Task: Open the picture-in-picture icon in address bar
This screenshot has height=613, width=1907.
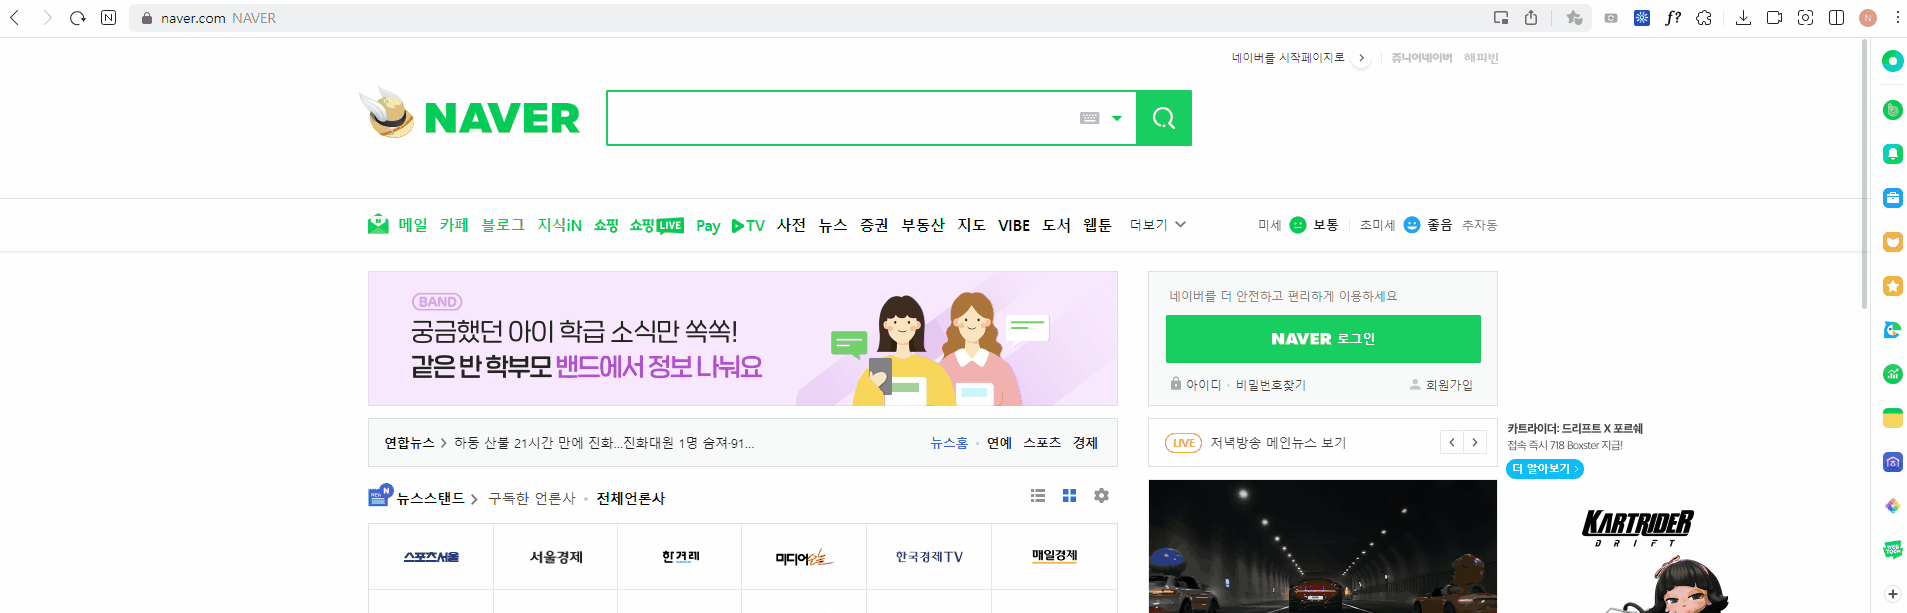Action: click(x=1501, y=18)
